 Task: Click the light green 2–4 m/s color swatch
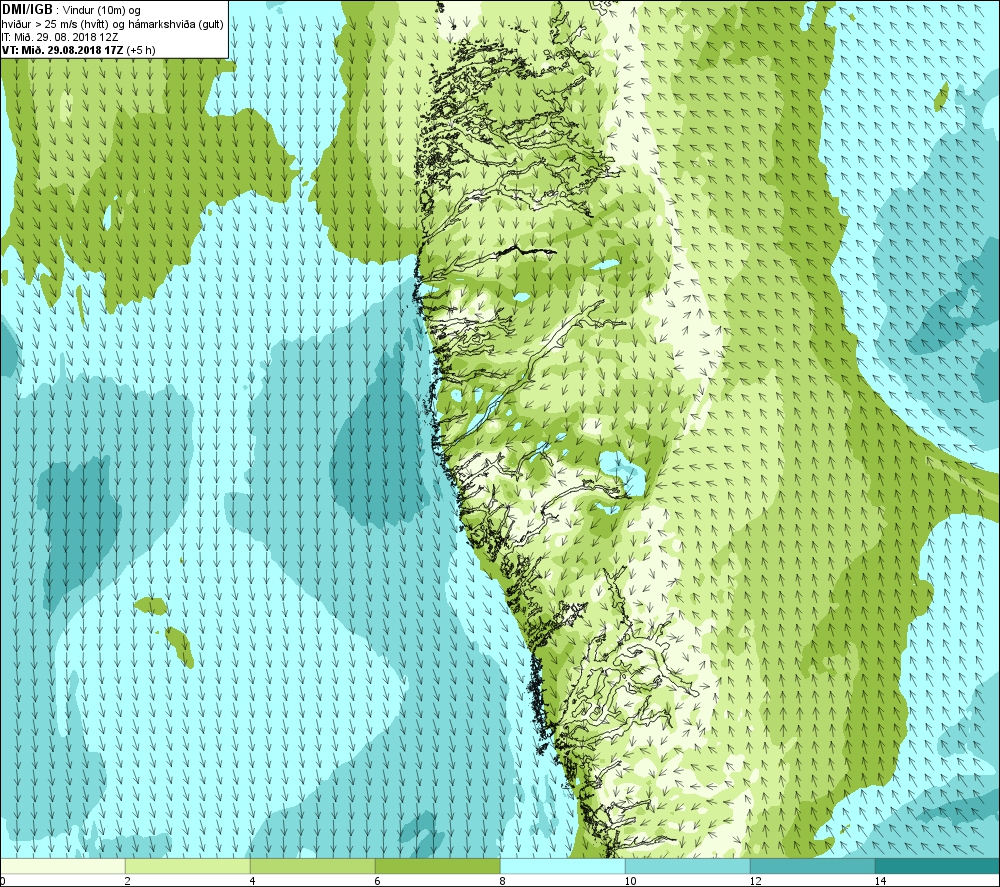(x=188, y=866)
